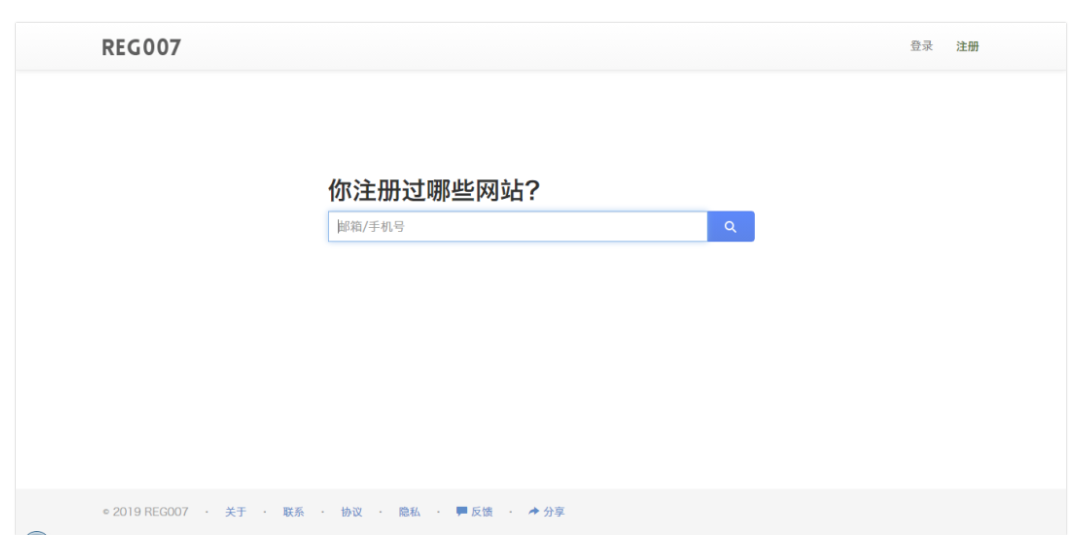Go to the 注册 registration page
Image resolution: width=1091 pixels, height=535 pixels.
pos(967,46)
